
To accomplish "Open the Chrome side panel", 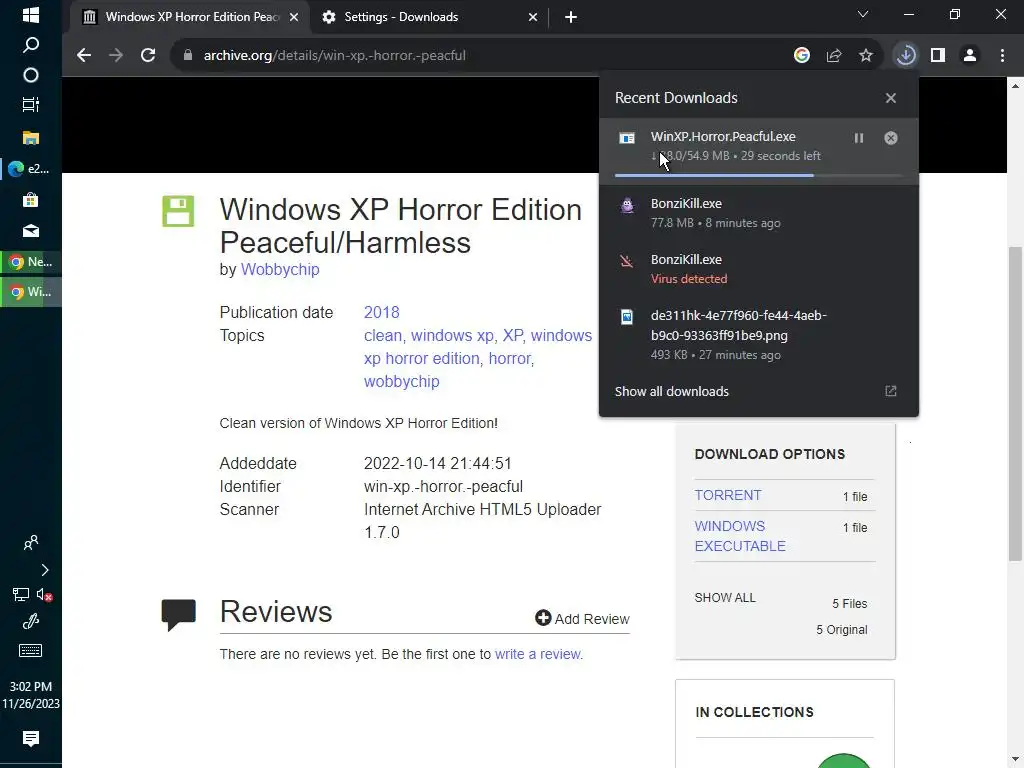I will (x=938, y=56).
